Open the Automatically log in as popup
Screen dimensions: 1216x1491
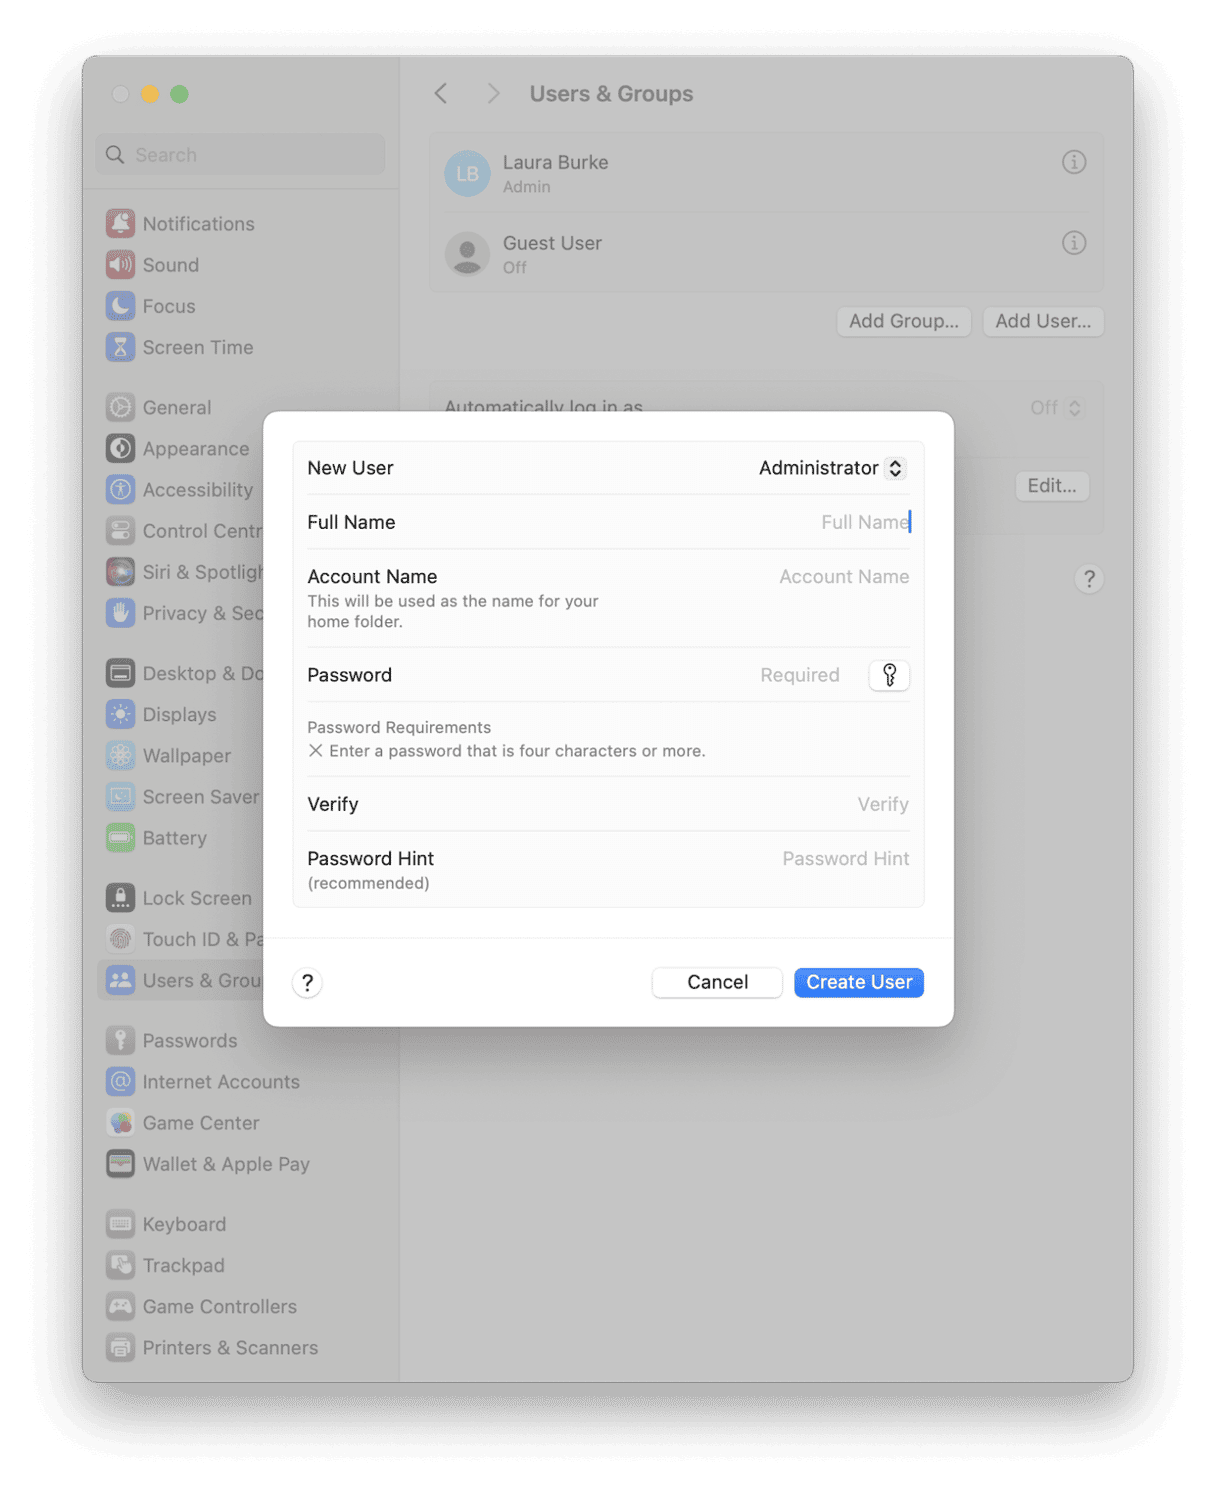point(1057,407)
